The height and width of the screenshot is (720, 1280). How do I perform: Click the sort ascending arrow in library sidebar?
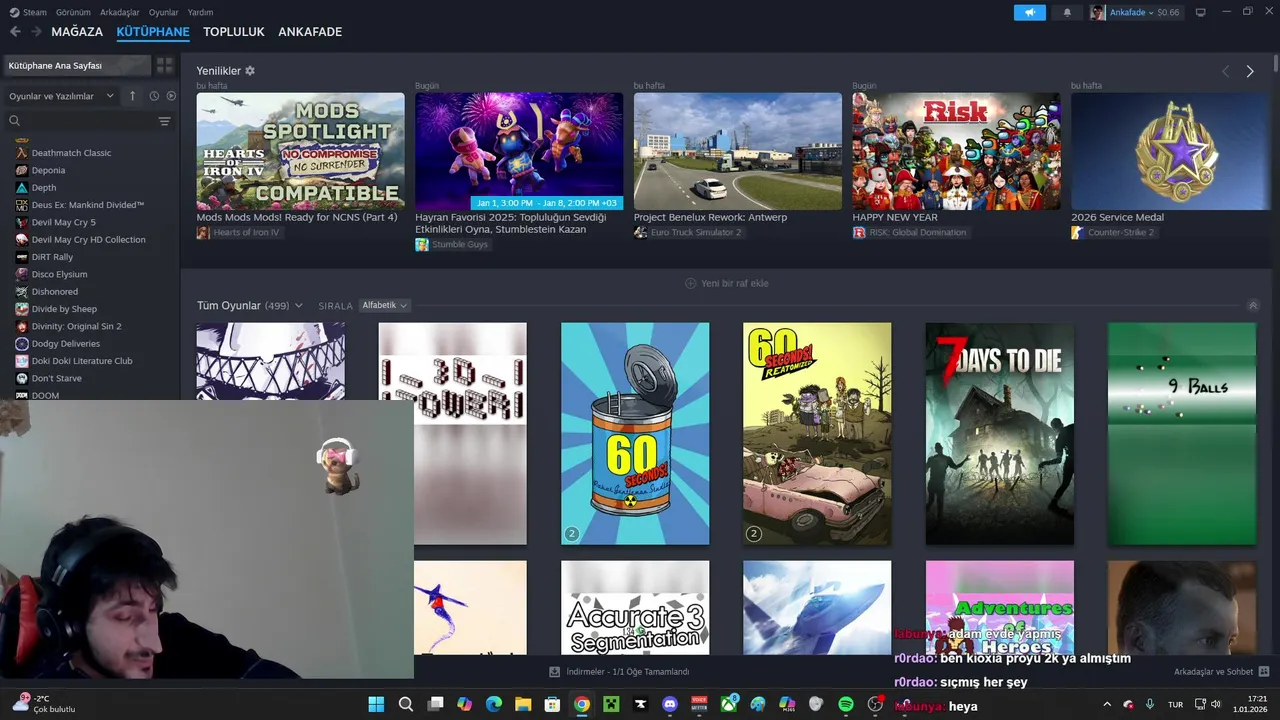tap(132, 96)
